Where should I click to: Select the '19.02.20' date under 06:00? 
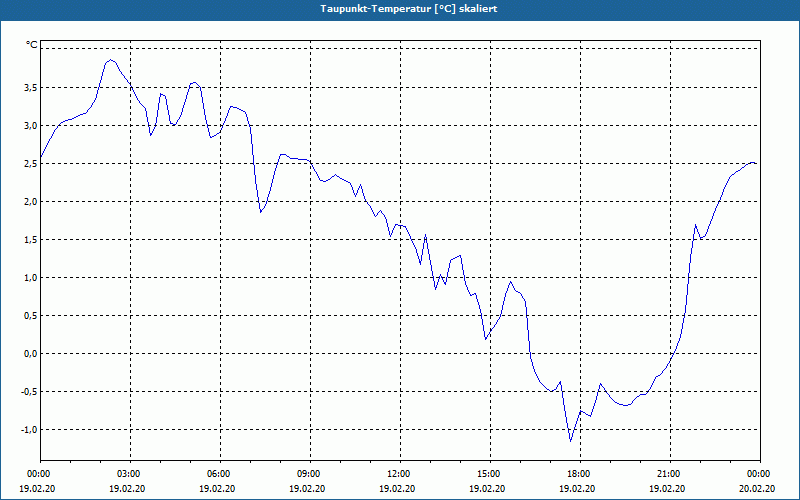tap(217, 488)
